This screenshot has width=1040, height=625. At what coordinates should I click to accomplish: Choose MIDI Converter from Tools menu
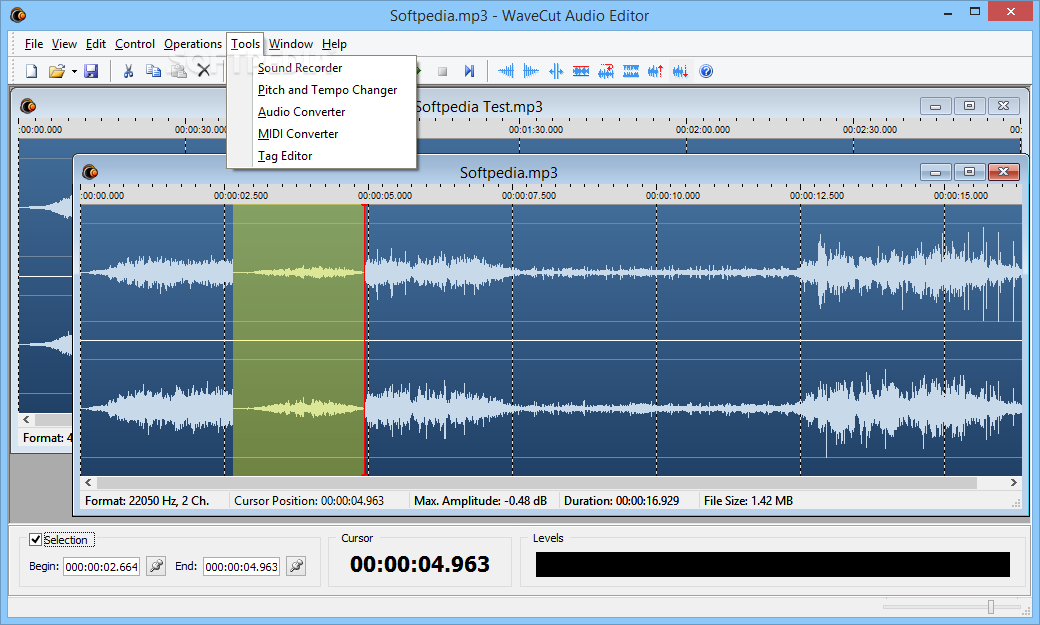tap(322, 133)
